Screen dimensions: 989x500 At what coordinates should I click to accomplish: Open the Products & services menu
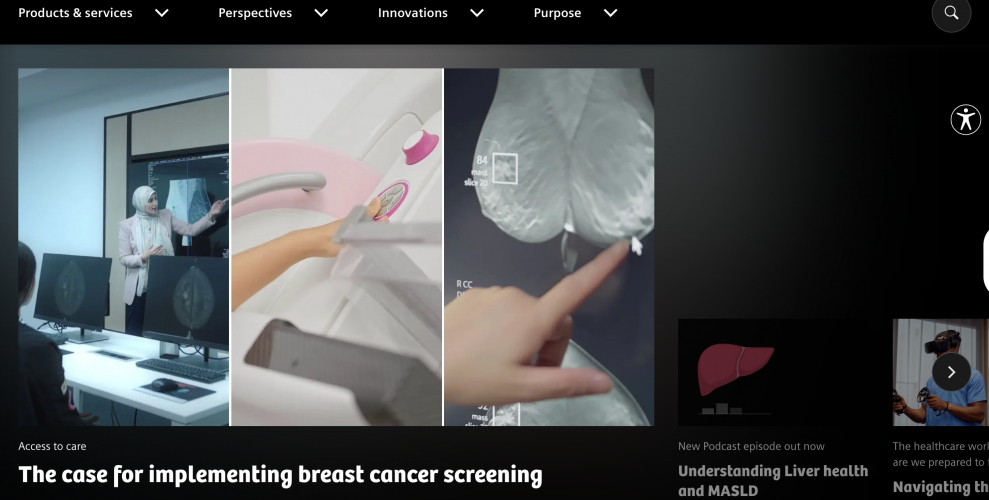tap(75, 13)
